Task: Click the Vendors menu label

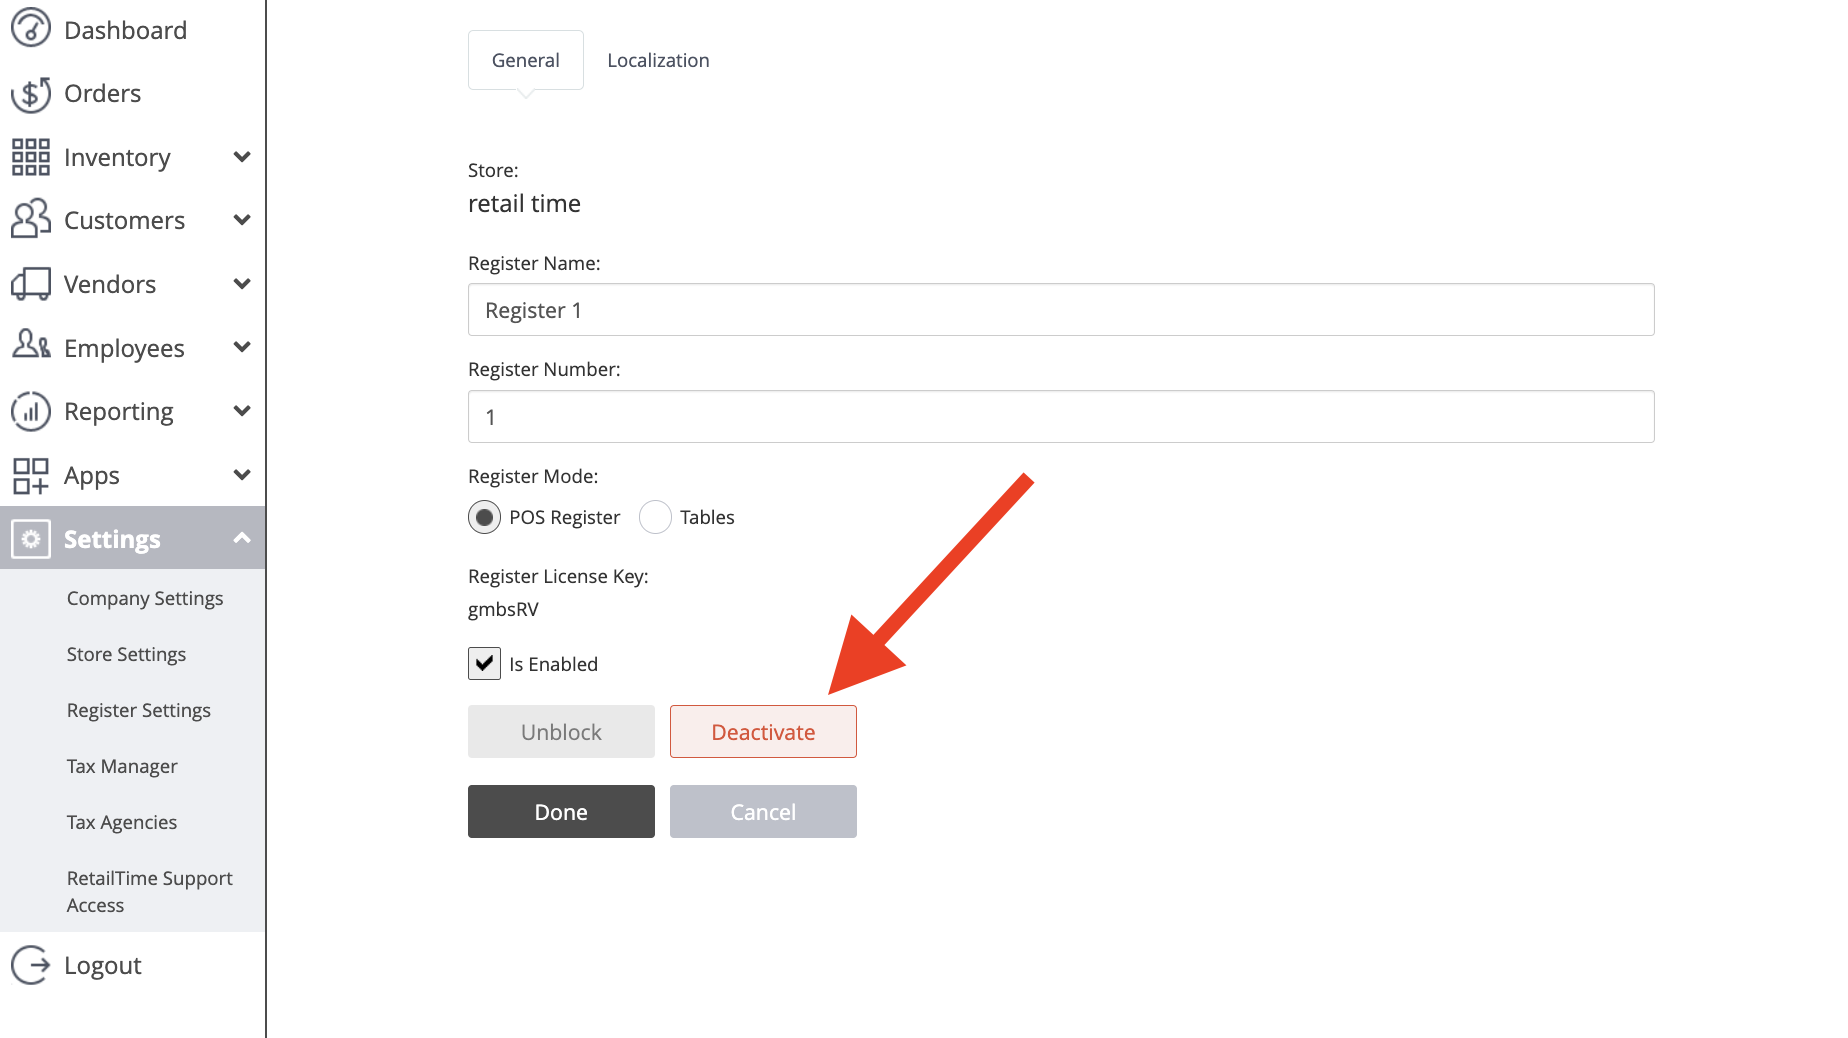Action: 110,284
